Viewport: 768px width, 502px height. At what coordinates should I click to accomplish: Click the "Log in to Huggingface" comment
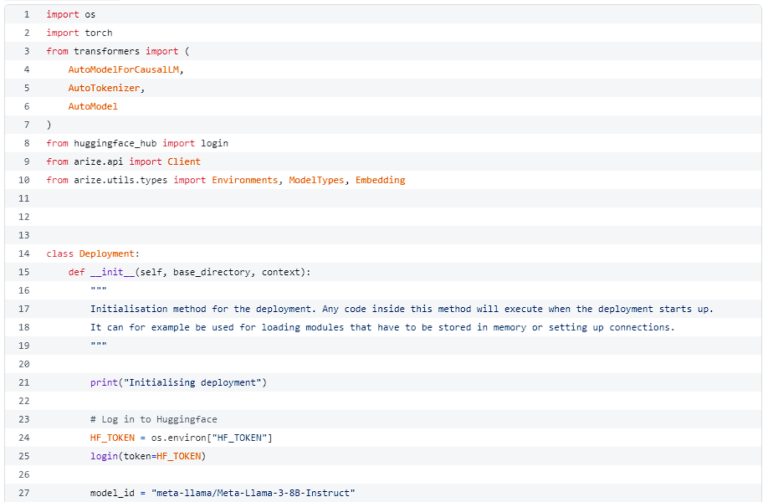point(153,420)
